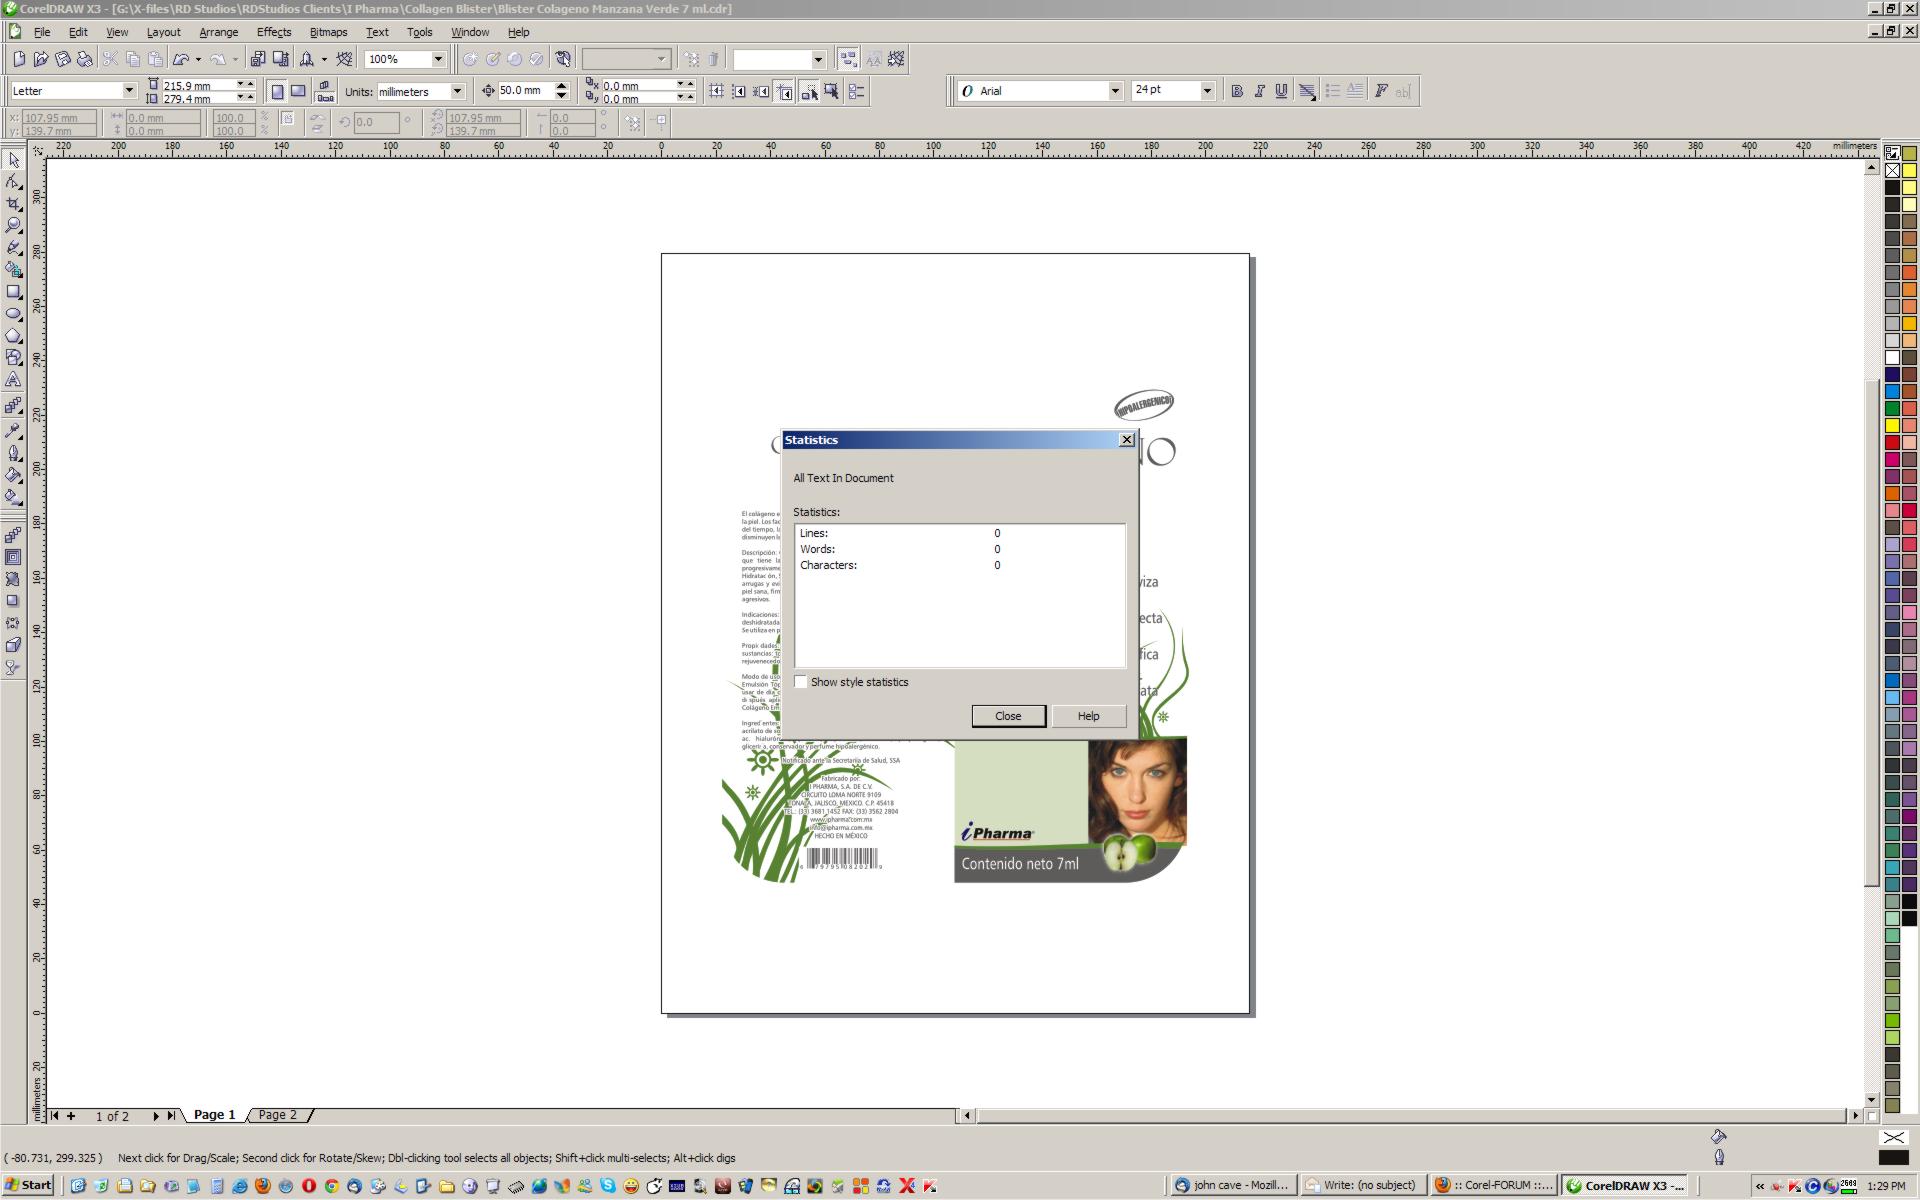
Task: Click the Export icon
Action: click(x=281, y=59)
